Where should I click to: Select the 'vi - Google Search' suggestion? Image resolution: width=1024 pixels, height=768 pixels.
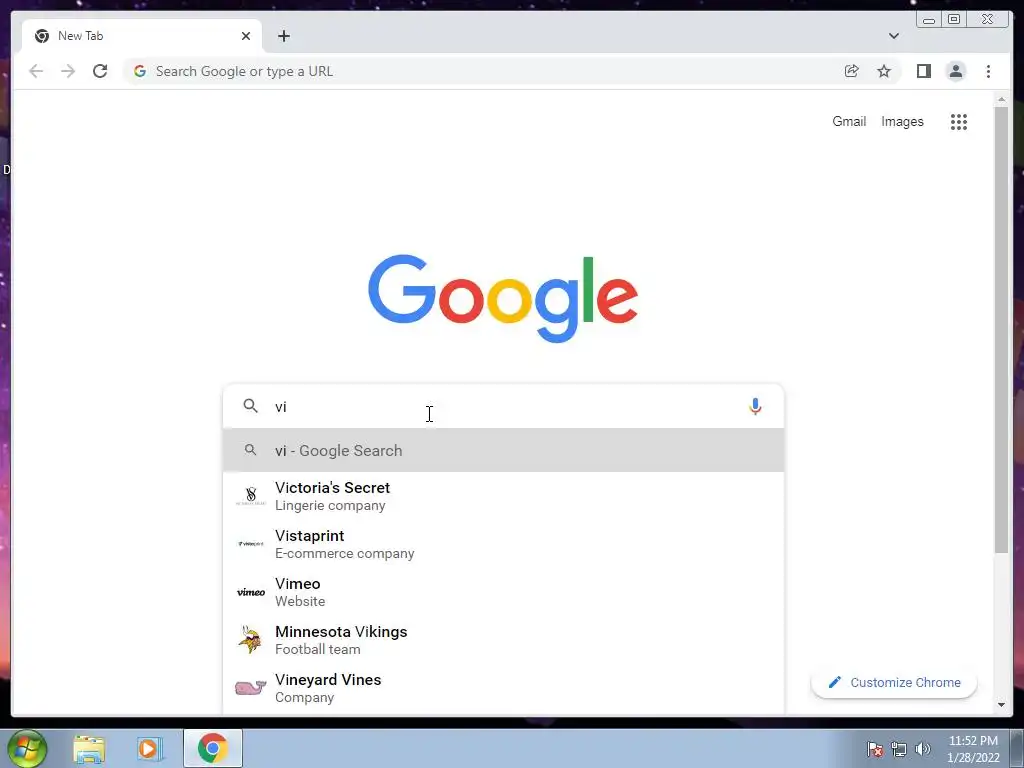pos(503,451)
